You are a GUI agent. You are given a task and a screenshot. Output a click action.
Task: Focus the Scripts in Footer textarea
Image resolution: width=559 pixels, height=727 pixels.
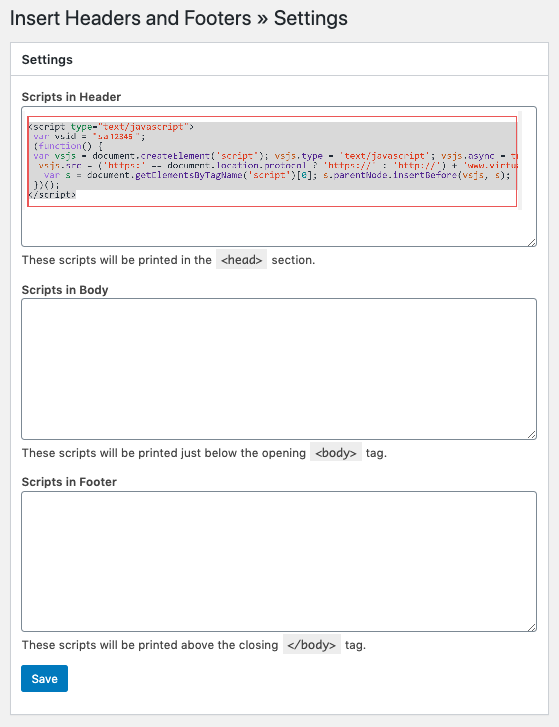point(279,561)
